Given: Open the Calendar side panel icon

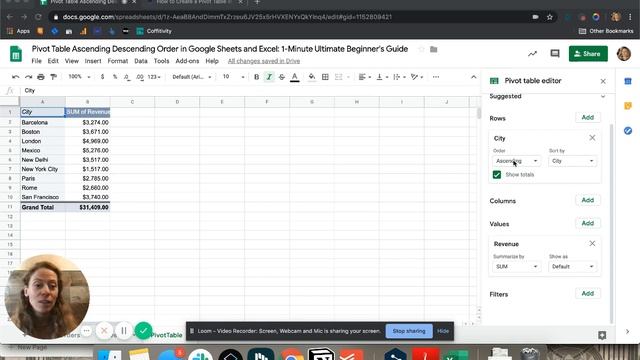Looking at the screenshot, I should click(x=628, y=81).
